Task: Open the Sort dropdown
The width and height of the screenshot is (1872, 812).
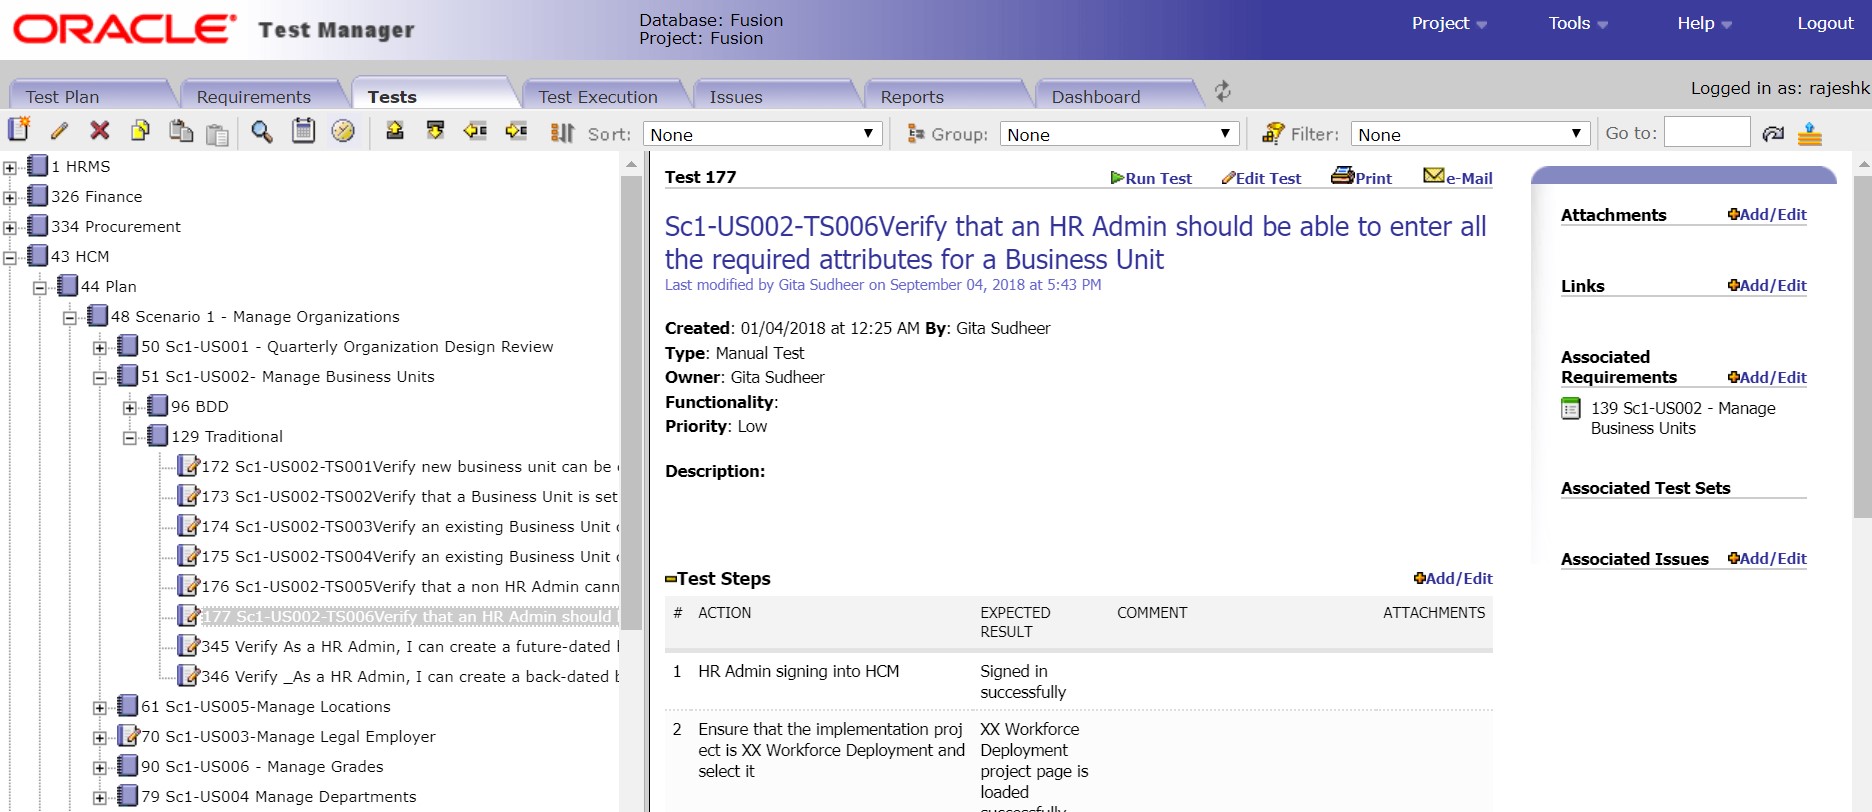Action: tap(760, 134)
